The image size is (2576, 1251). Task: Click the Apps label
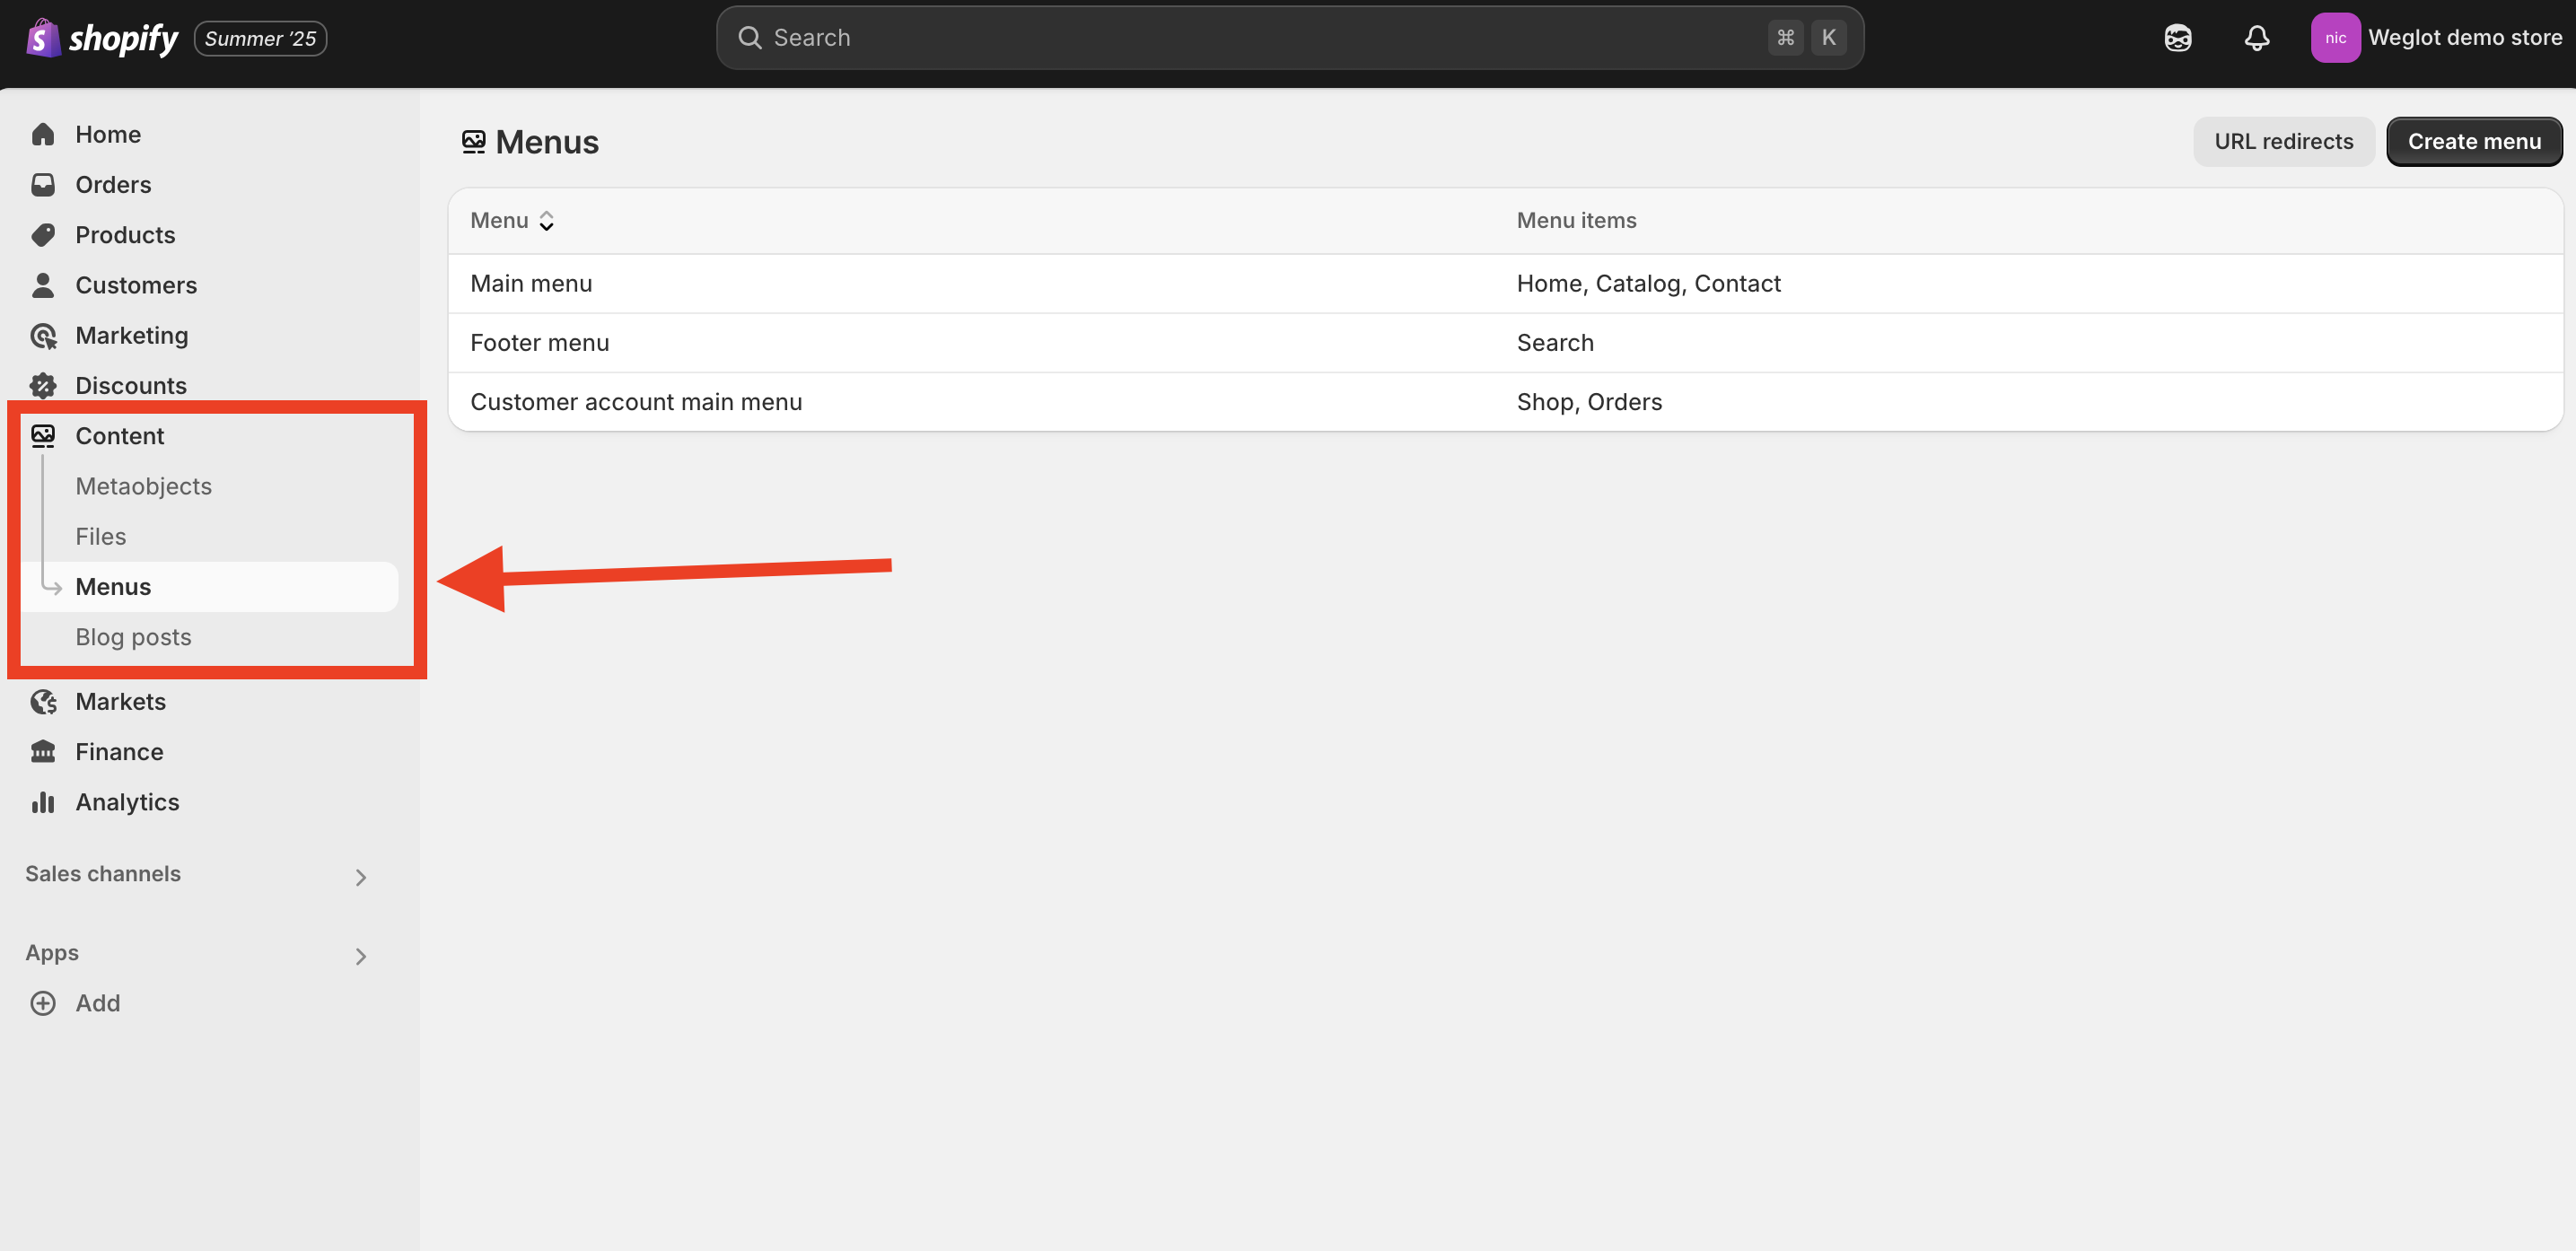52,953
